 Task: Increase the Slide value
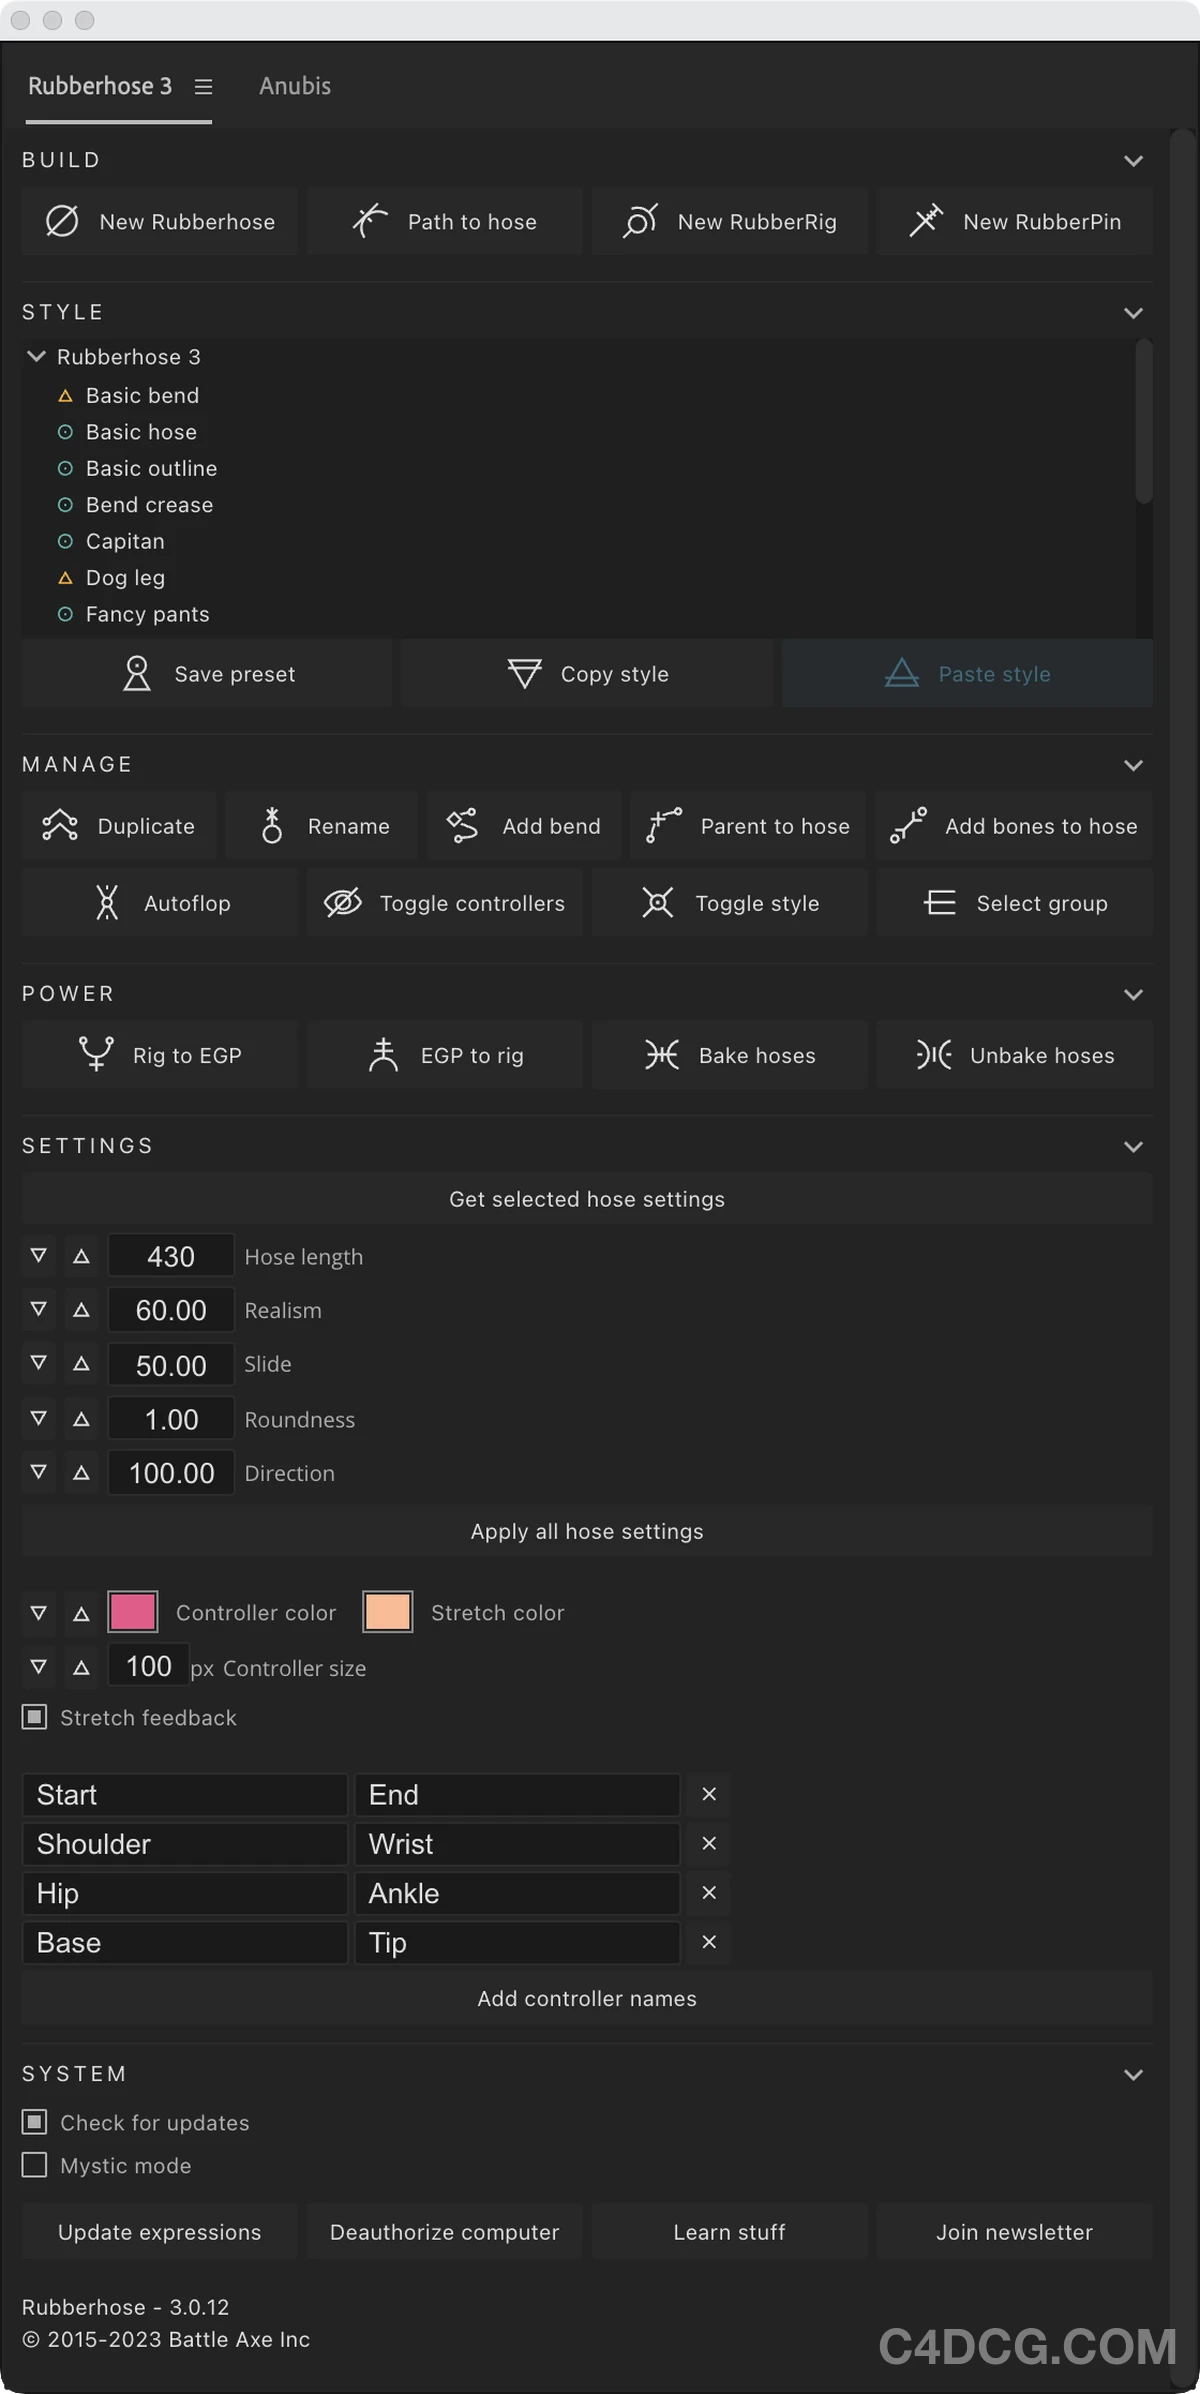pyautogui.click(x=82, y=1363)
